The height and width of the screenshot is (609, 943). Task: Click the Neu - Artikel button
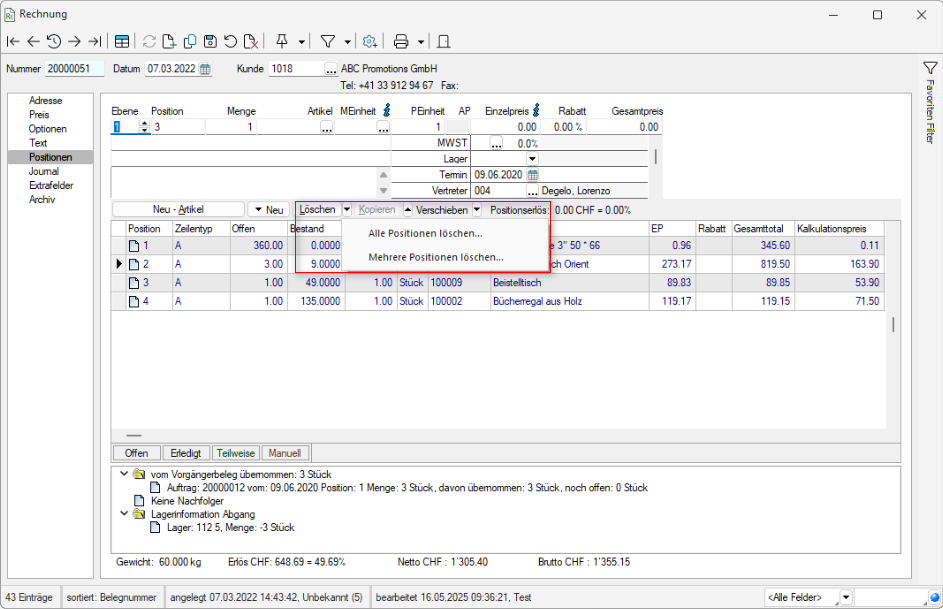click(179, 210)
